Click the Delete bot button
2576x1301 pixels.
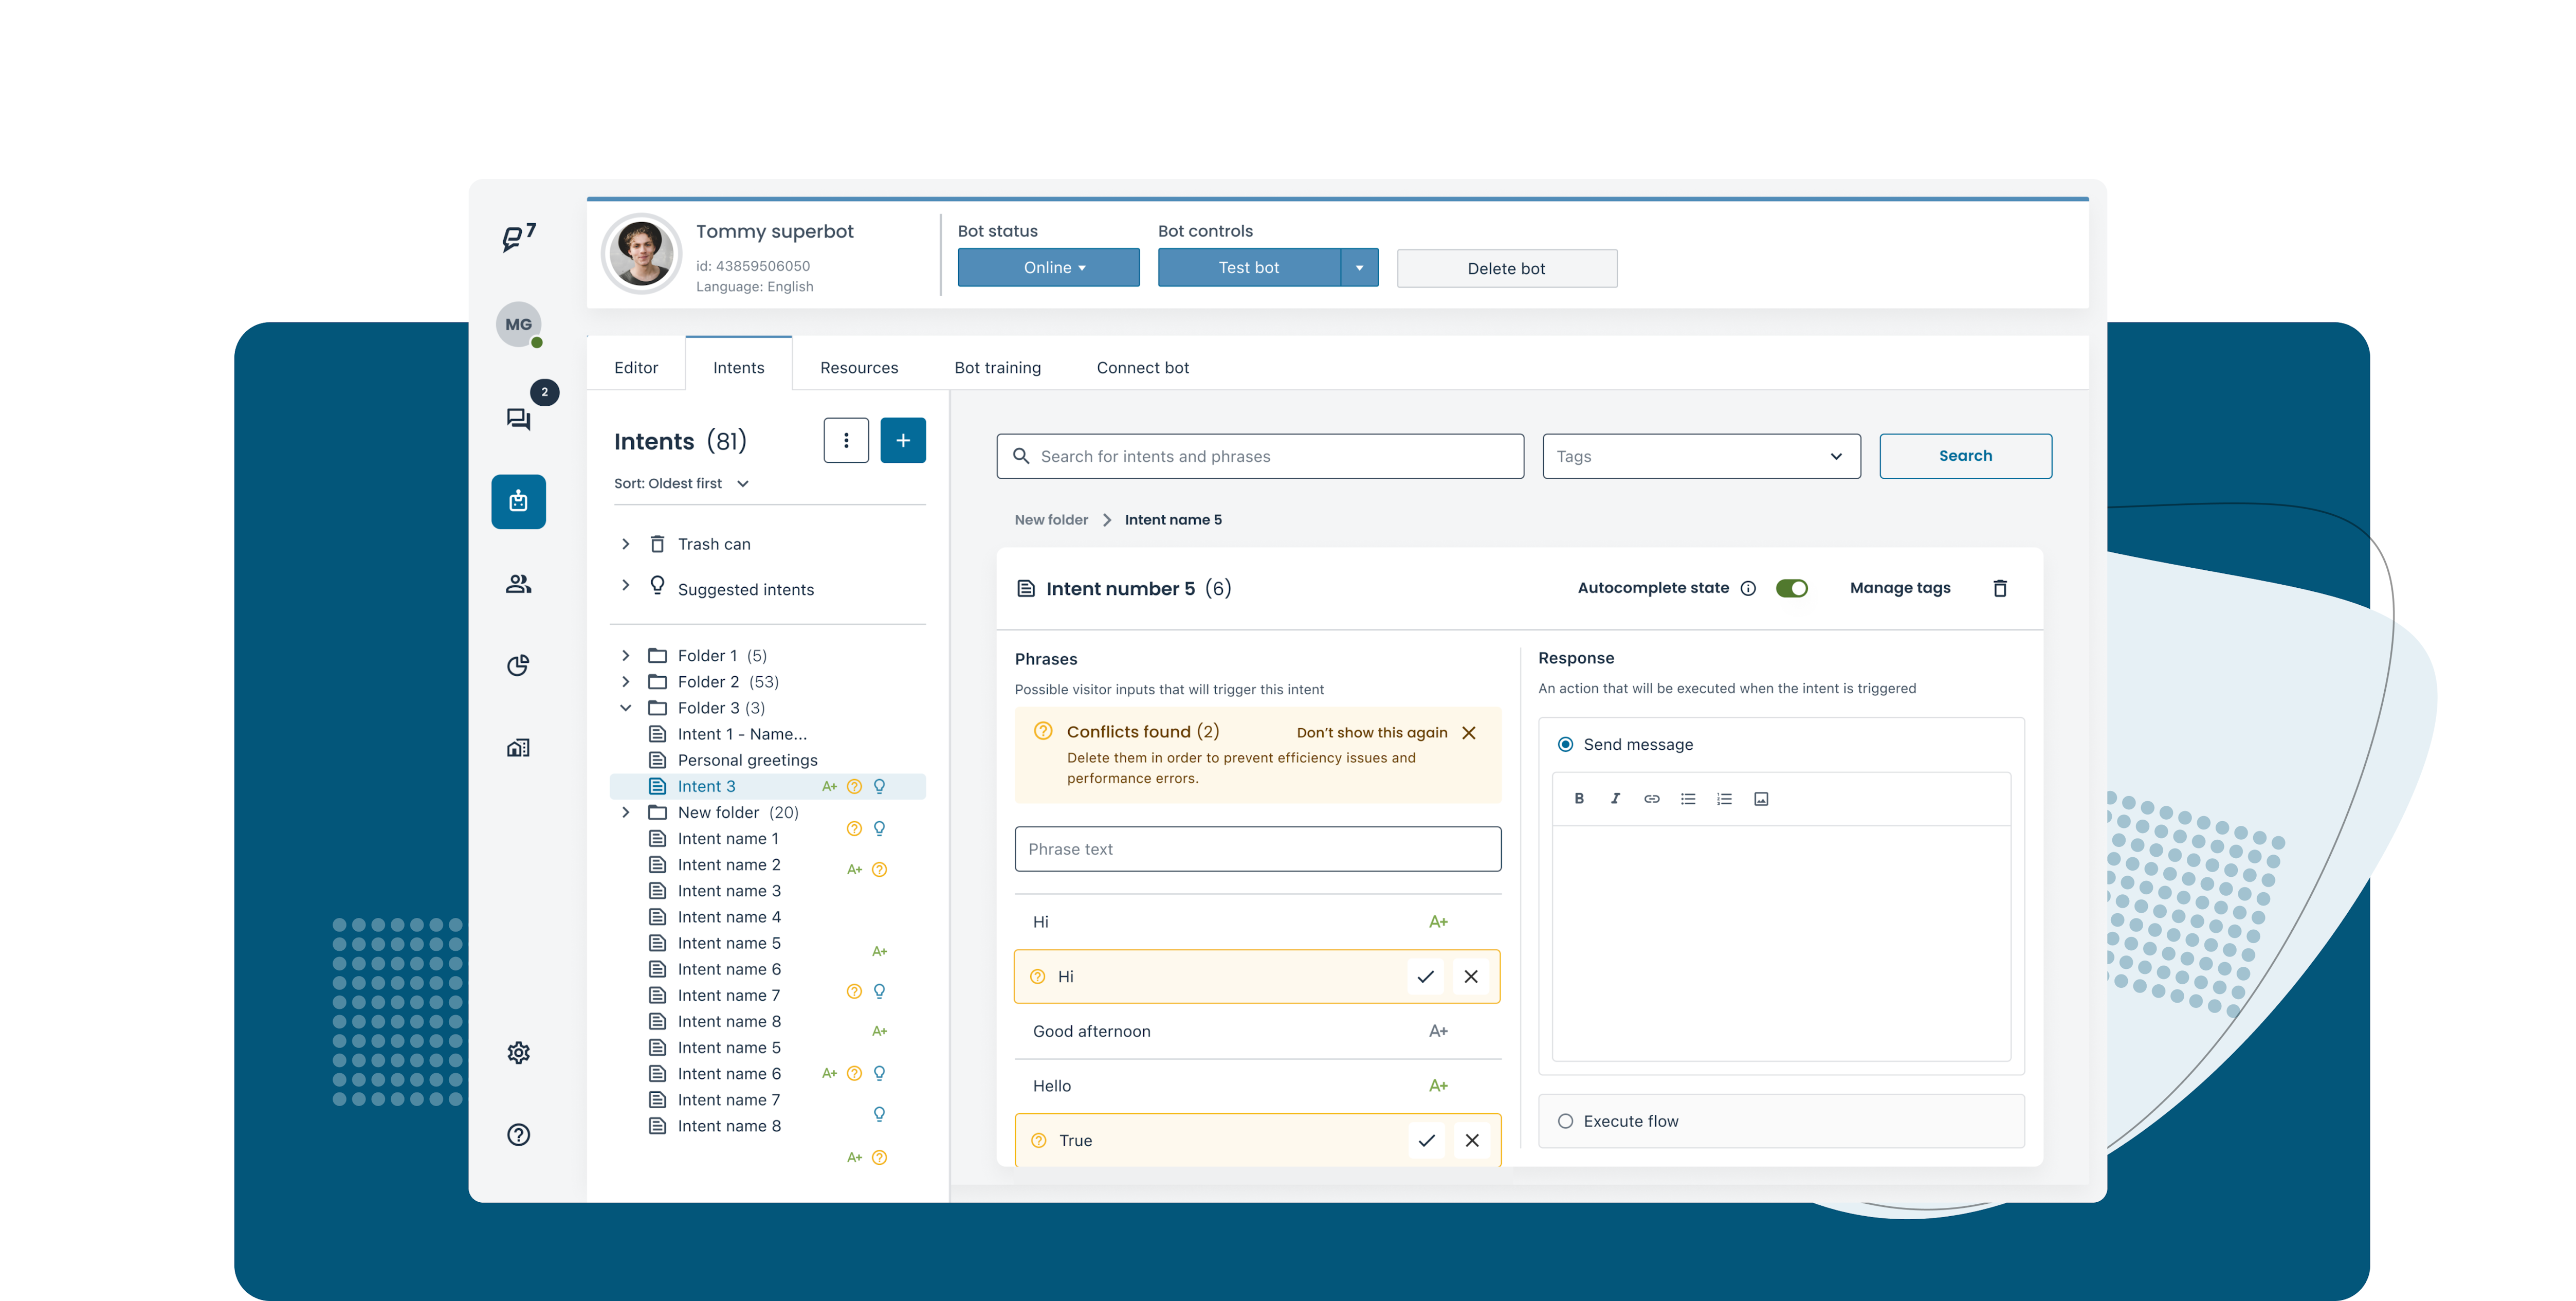tap(1506, 268)
